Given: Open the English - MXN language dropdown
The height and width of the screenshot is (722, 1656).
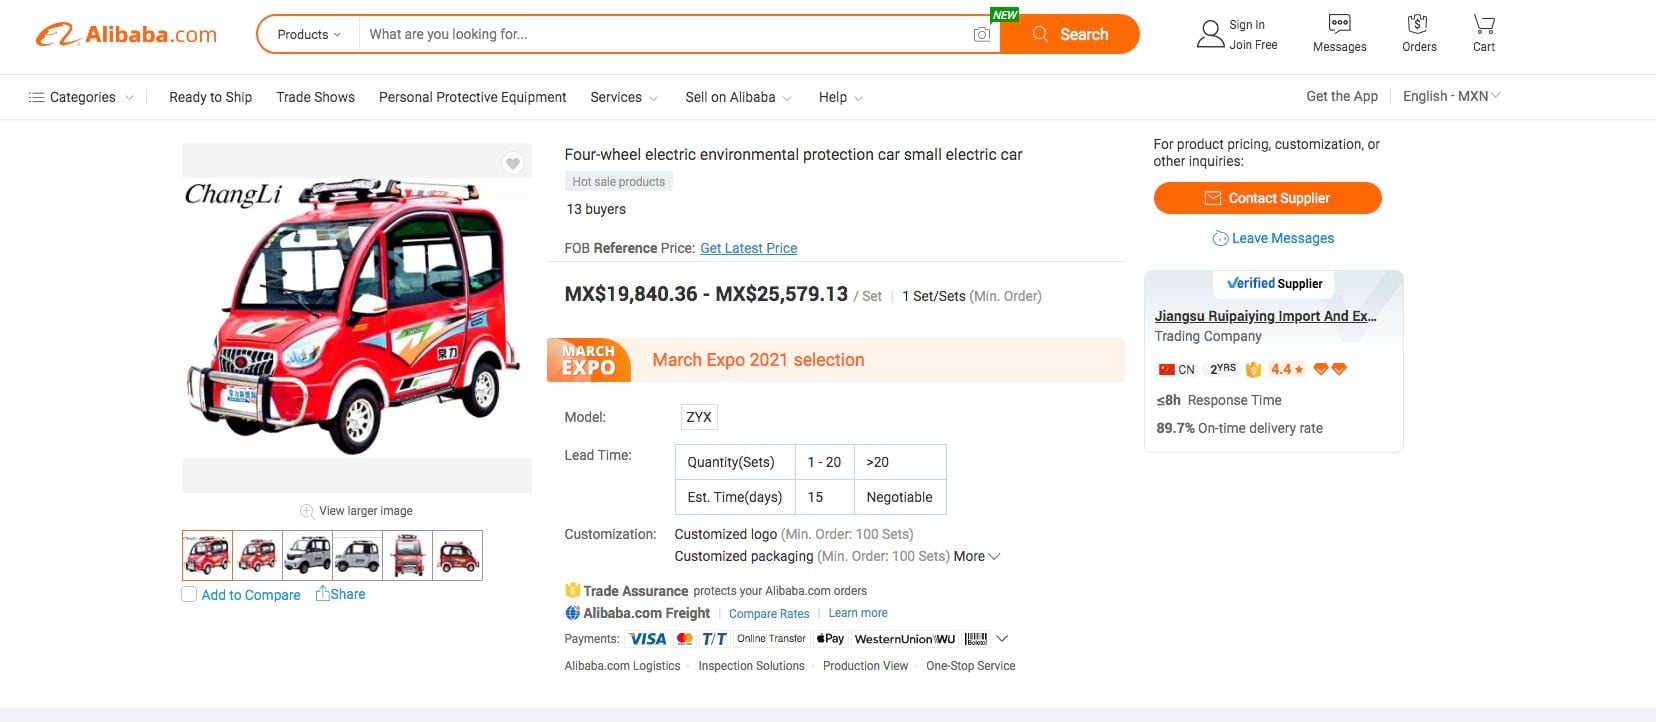Looking at the screenshot, I should pos(1451,96).
